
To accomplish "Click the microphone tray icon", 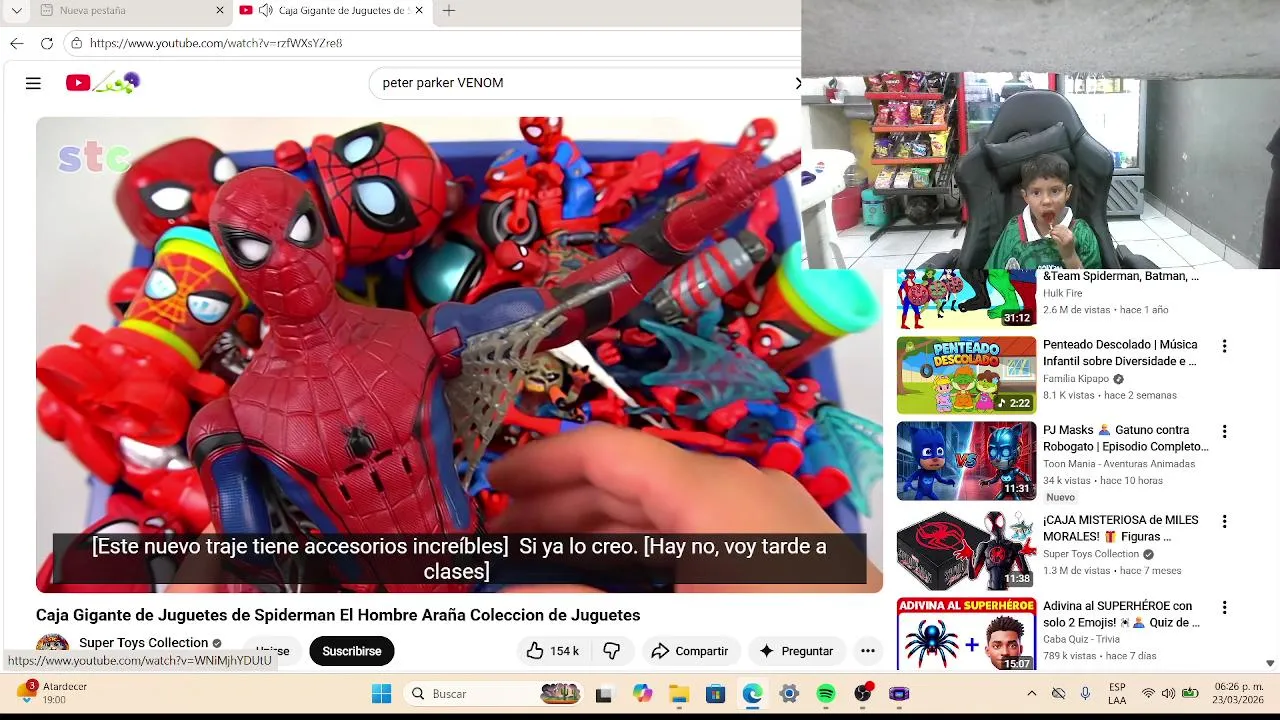I will (1085, 693).
